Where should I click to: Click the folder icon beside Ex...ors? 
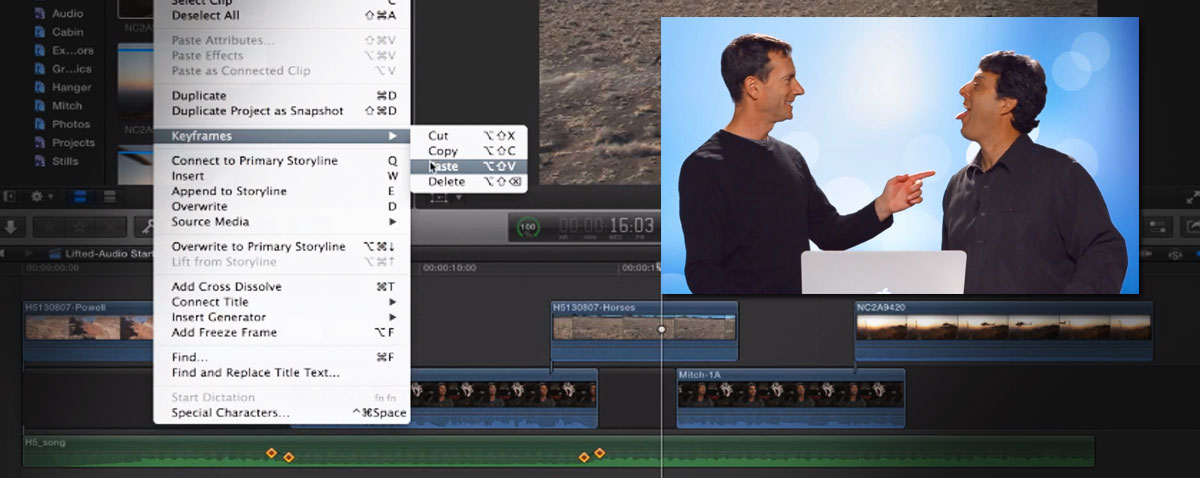click(x=41, y=51)
